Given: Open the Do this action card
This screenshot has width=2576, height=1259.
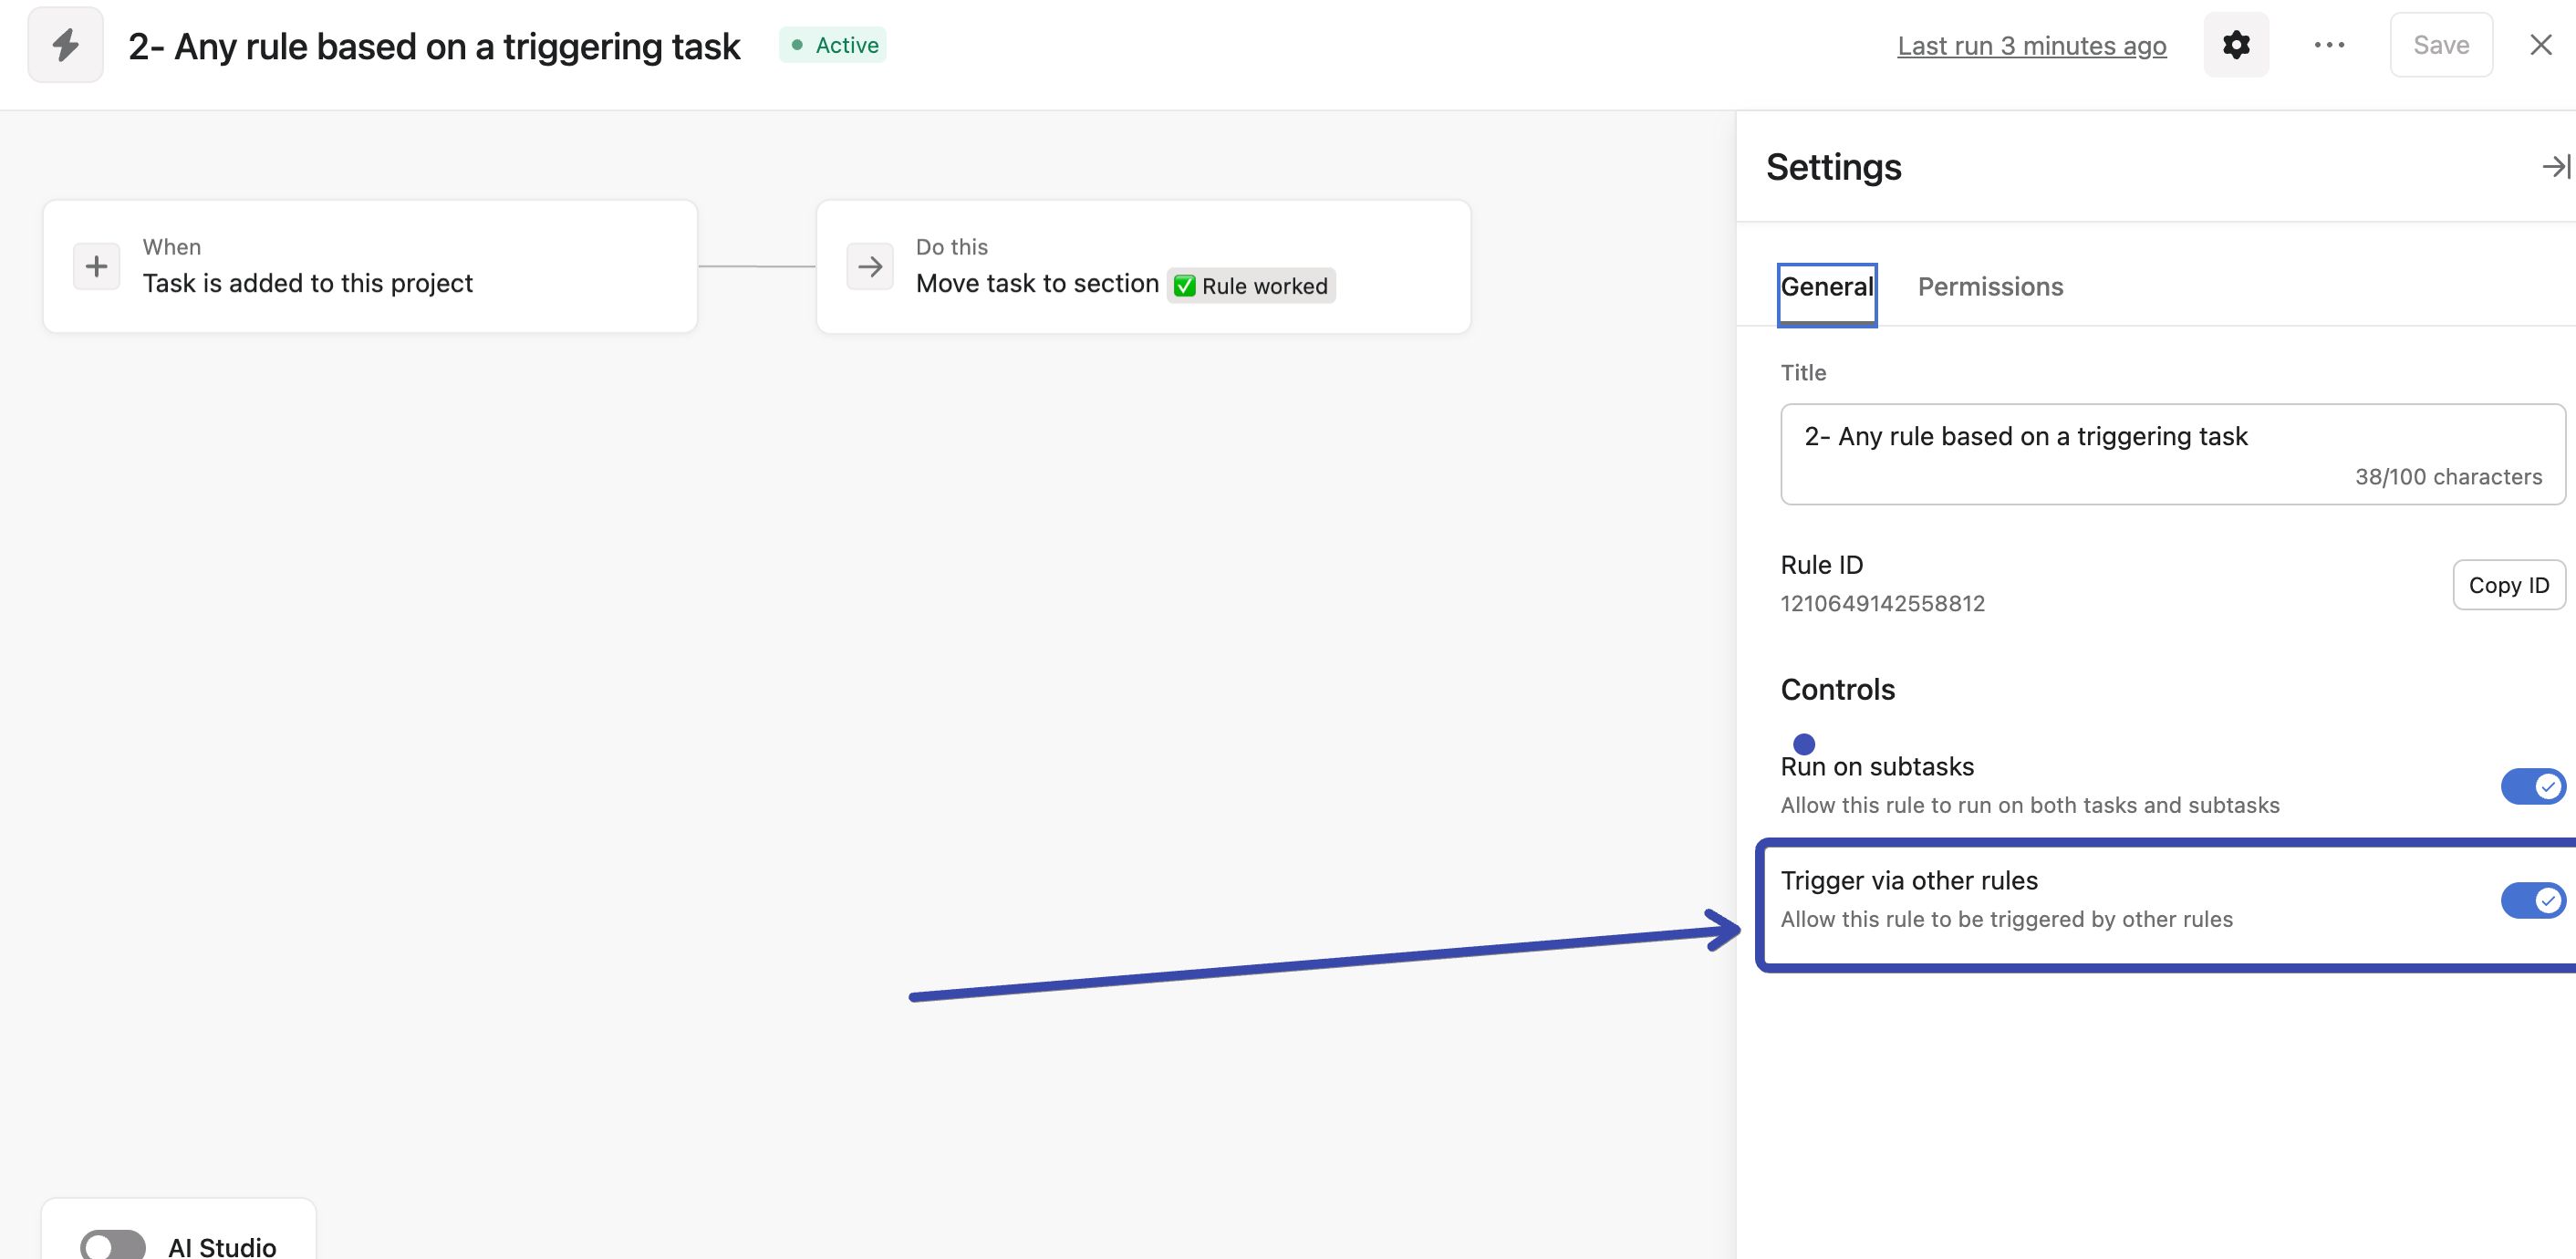Looking at the screenshot, I should (1143, 266).
